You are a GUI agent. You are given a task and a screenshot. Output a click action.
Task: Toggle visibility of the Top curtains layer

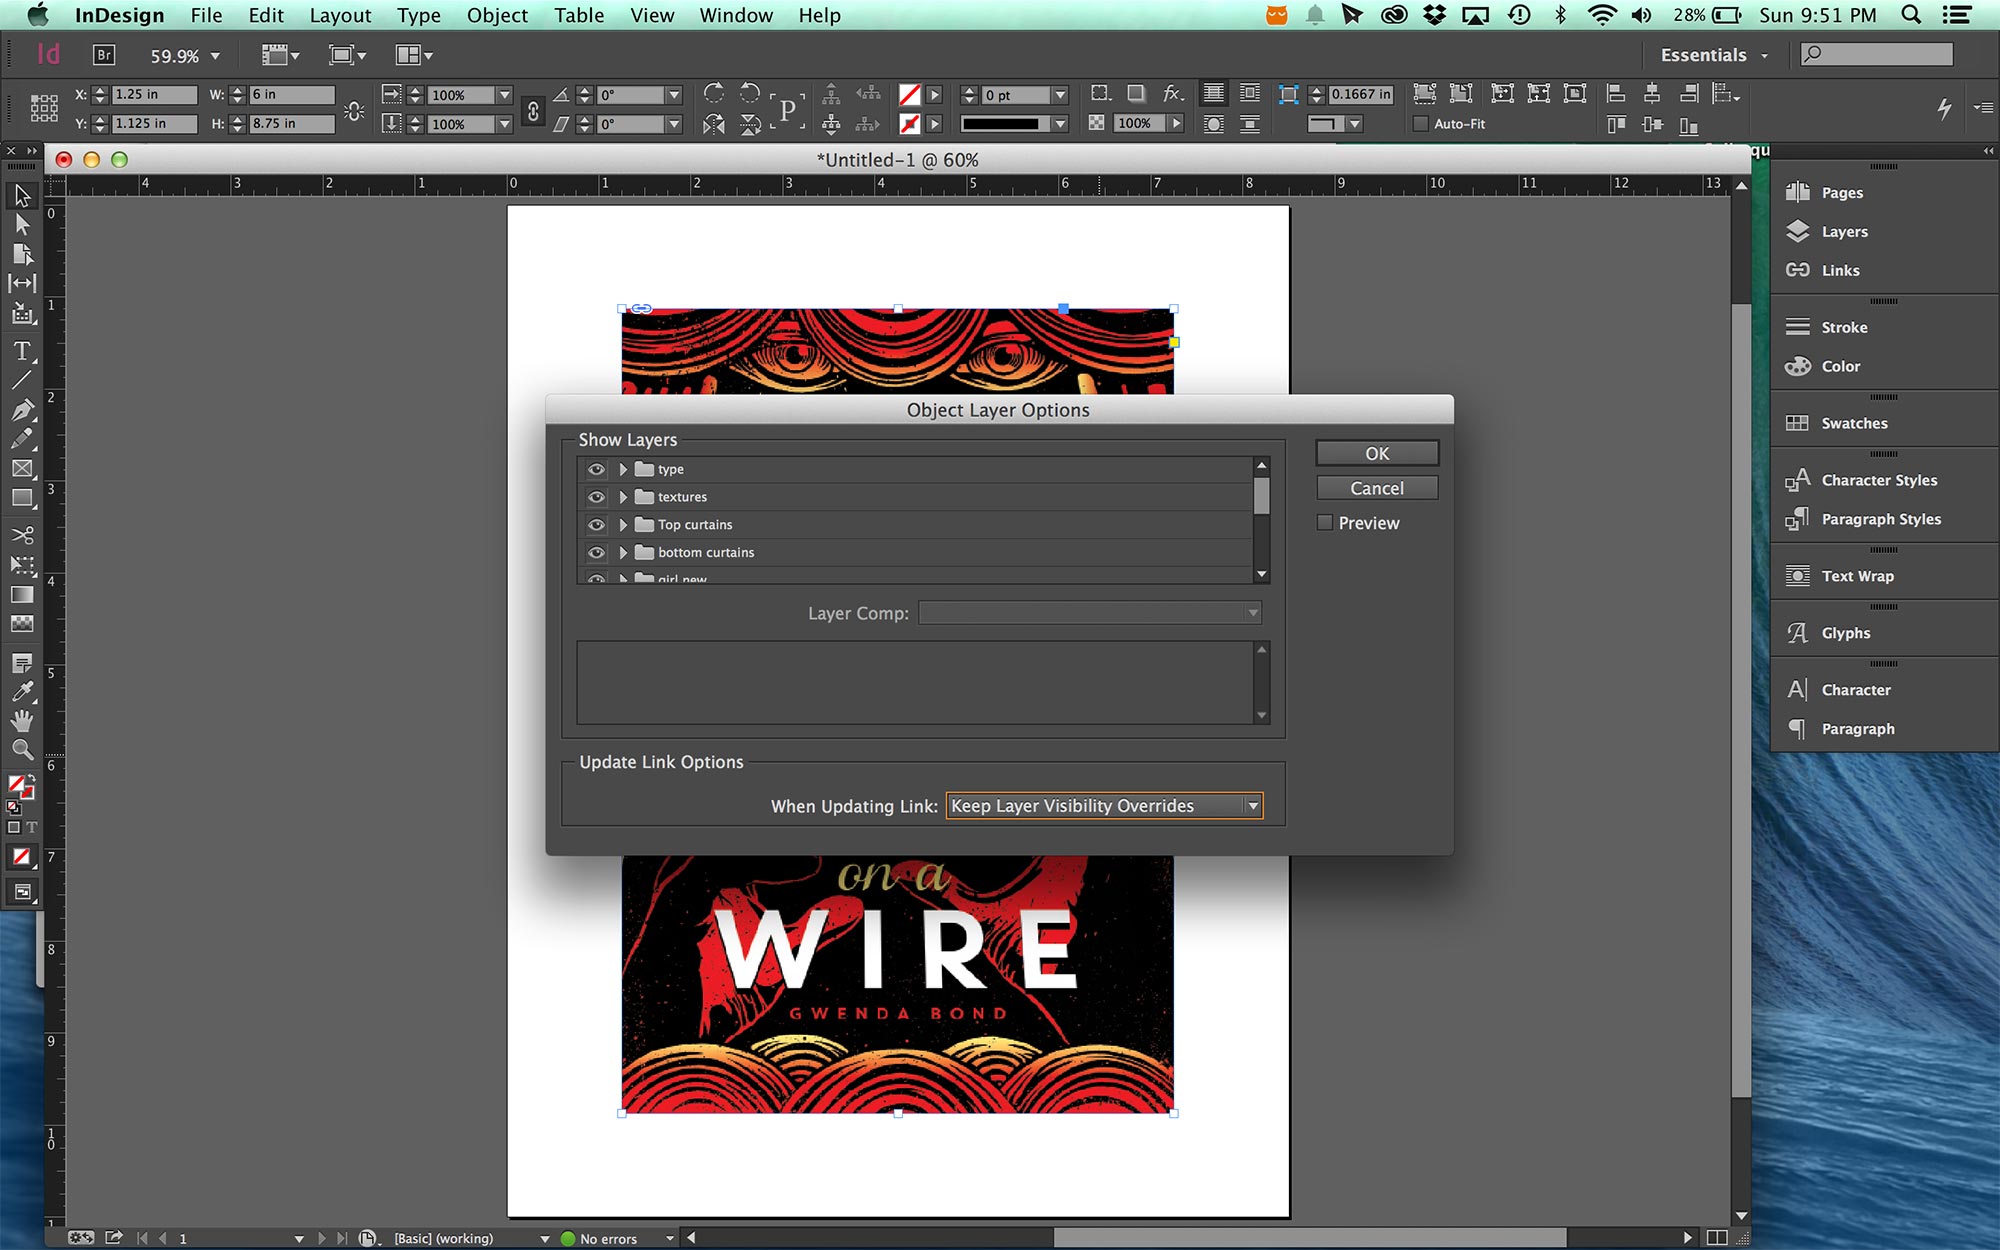pyautogui.click(x=597, y=524)
